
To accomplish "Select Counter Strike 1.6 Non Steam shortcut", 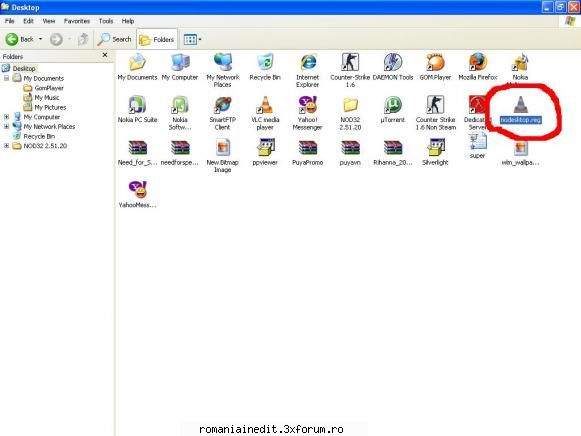I will (435, 113).
